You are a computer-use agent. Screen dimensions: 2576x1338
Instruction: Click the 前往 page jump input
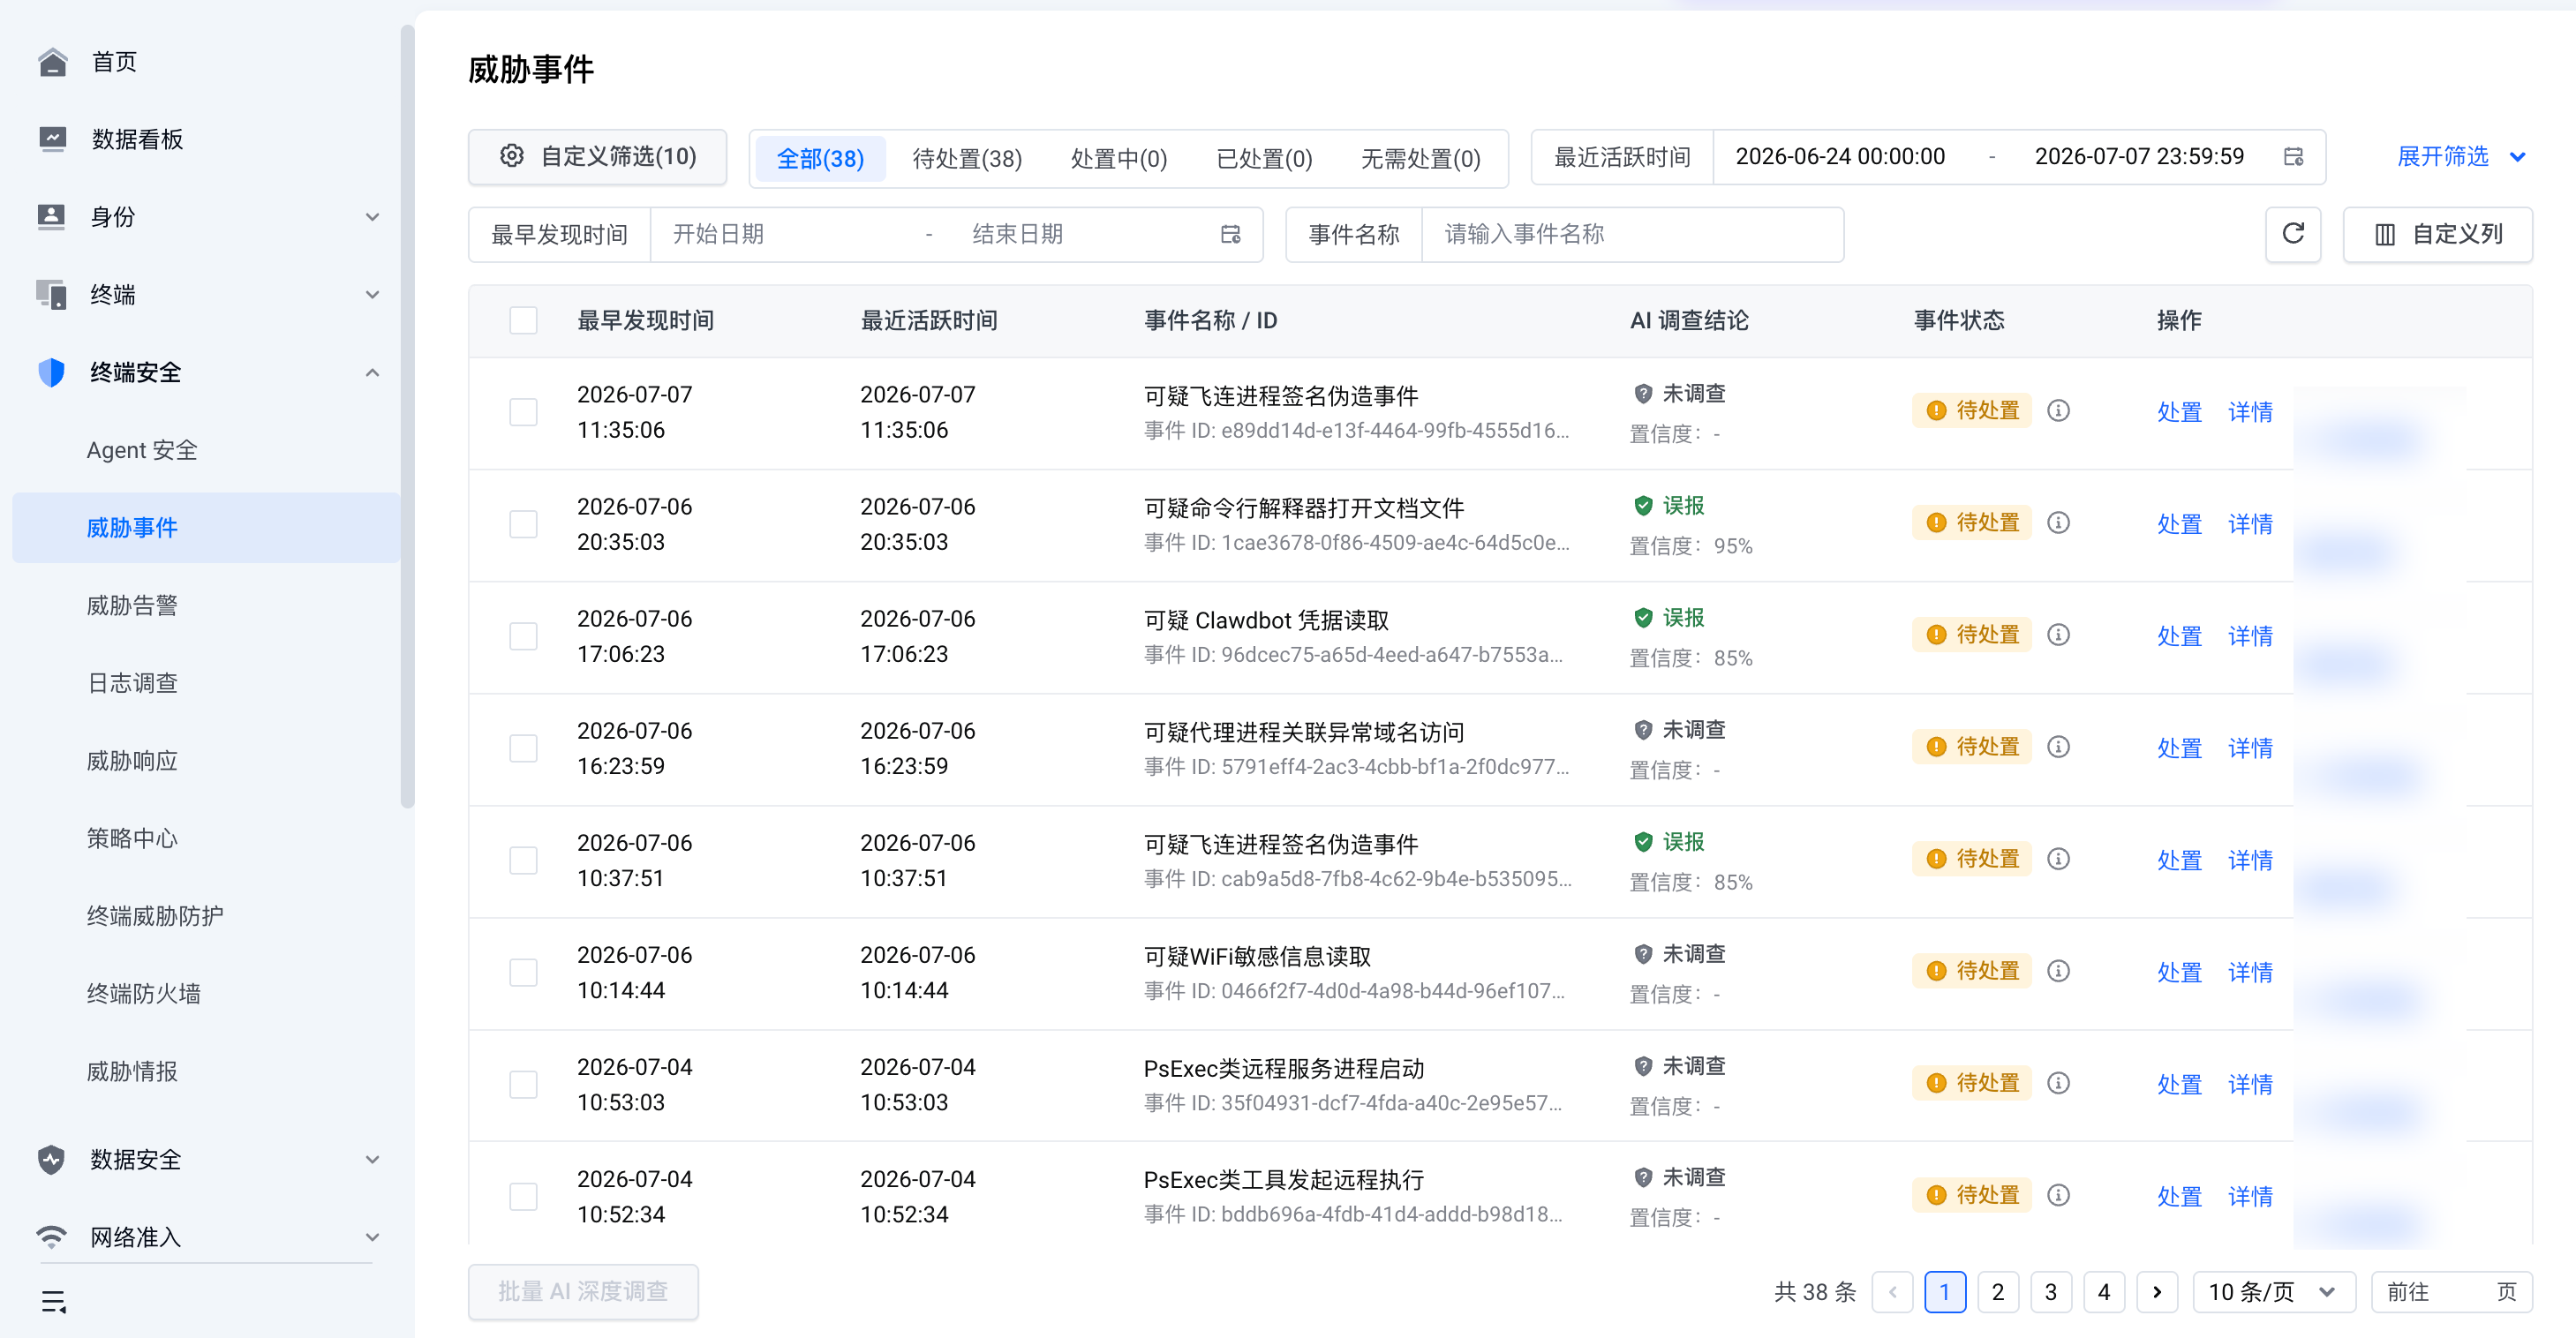[2452, 1292]
